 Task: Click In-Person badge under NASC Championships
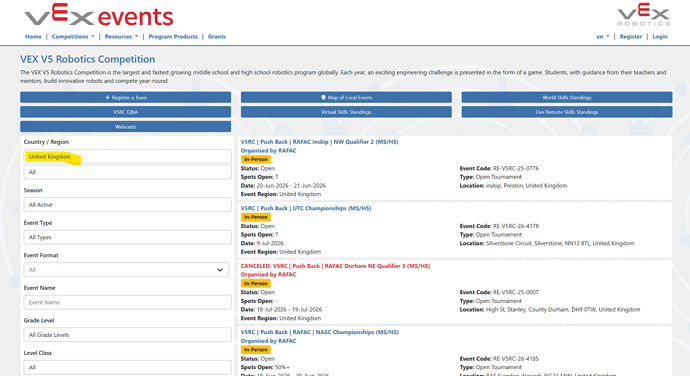pos(256,350)
